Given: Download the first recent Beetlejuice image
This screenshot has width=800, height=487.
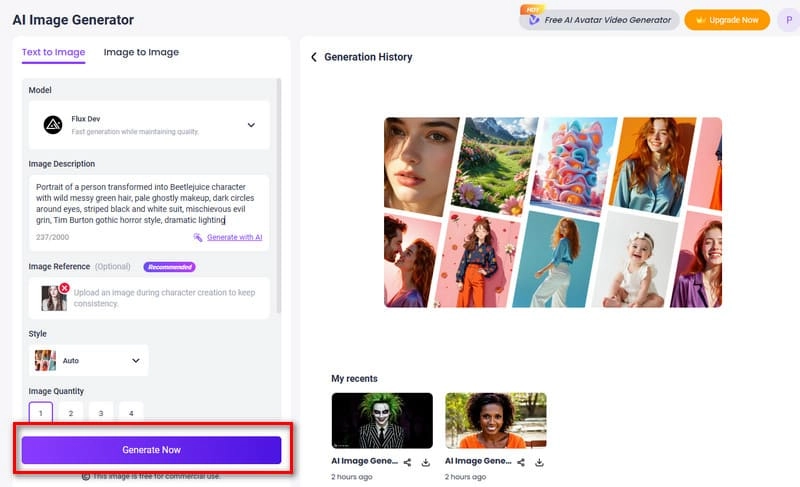Looking at the screenshot, I should pyautogui.click(x=426, y=462).
